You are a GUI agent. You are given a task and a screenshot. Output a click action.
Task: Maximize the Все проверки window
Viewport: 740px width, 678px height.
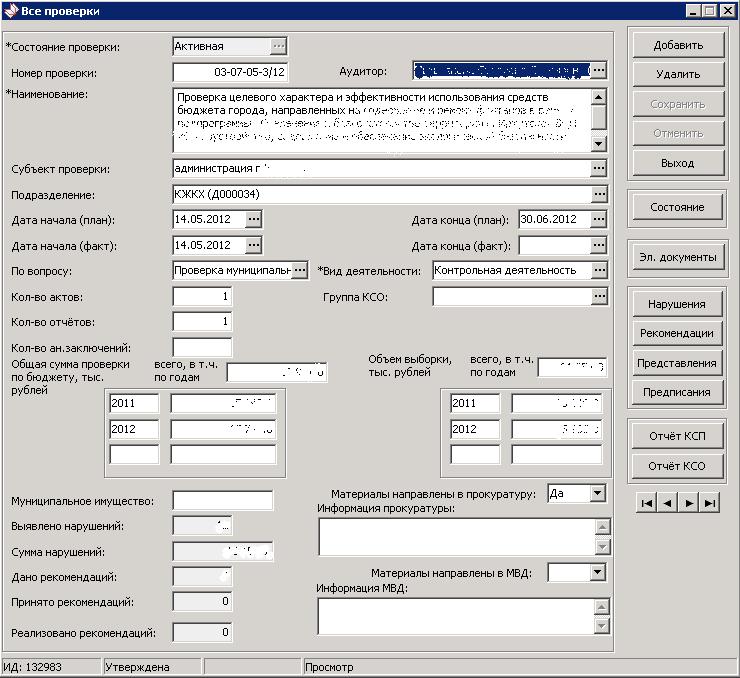709,11
